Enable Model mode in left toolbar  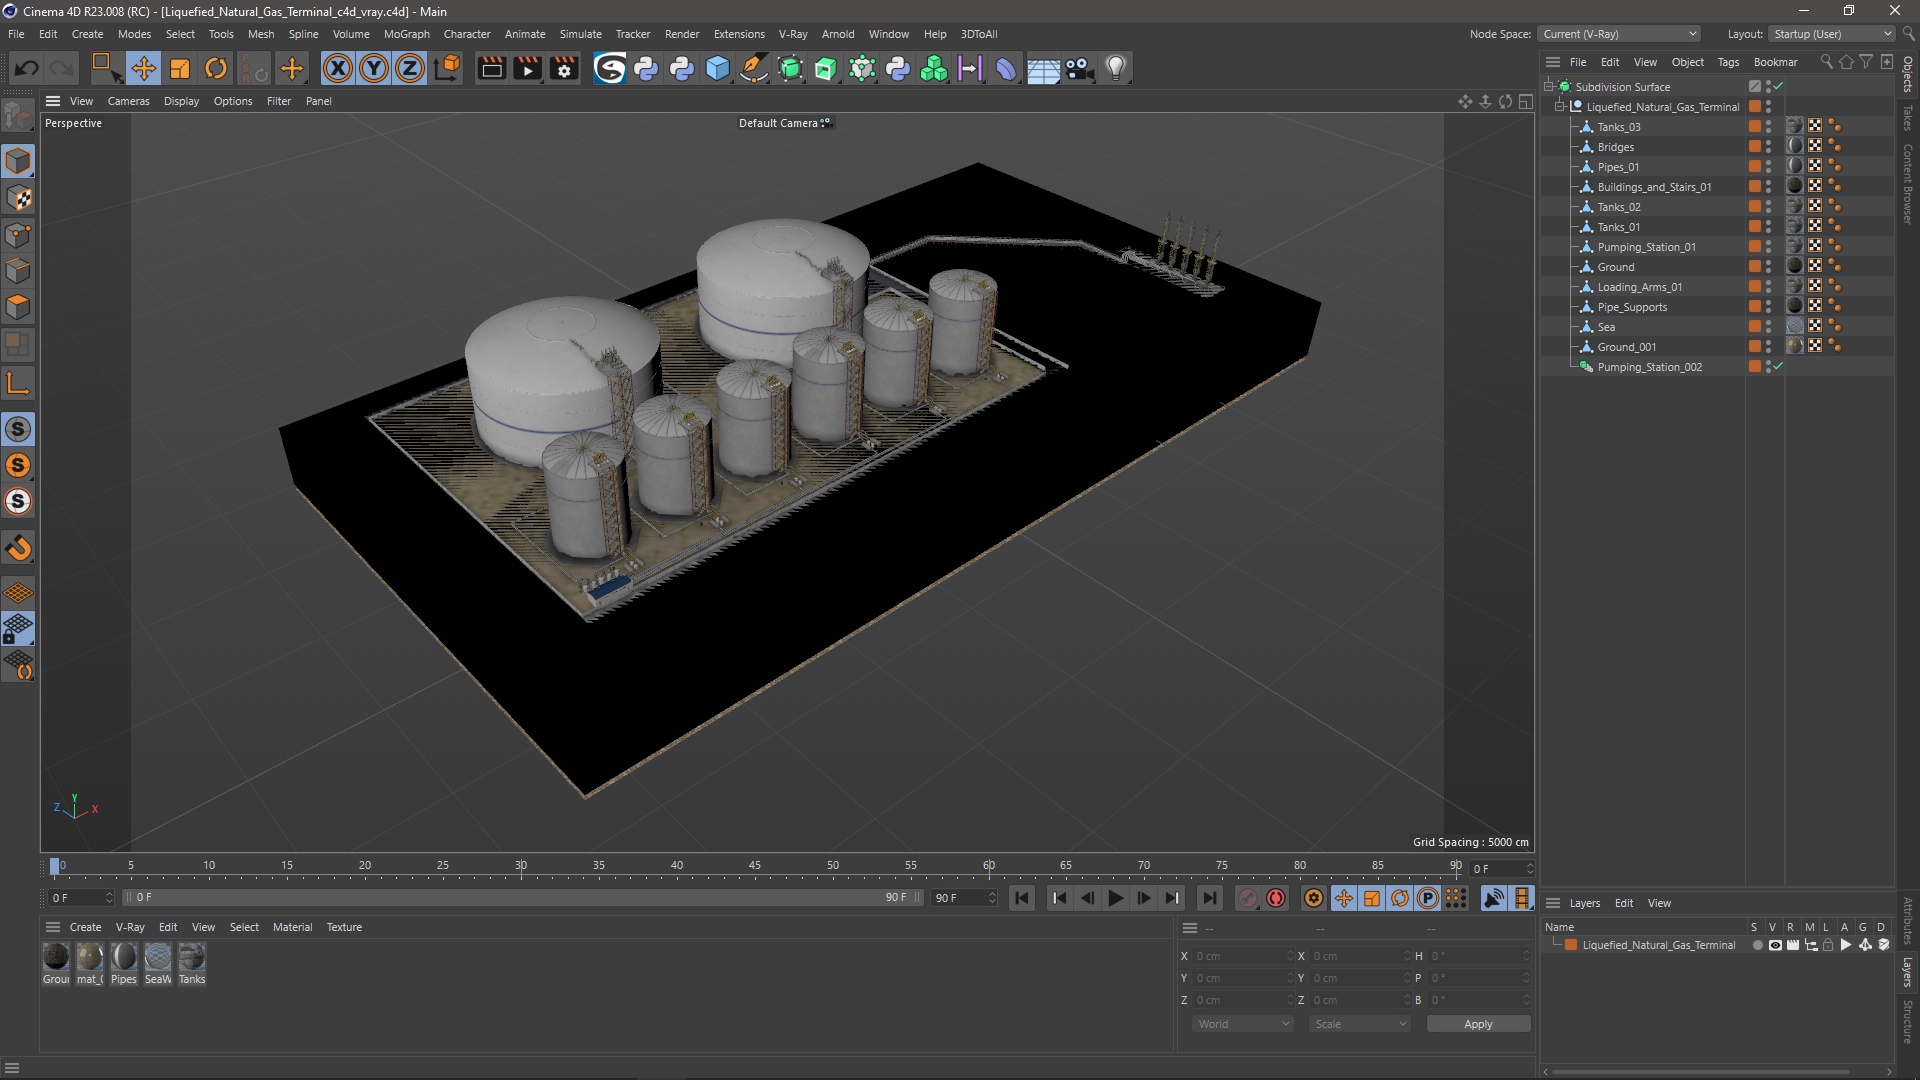(18, 161)
